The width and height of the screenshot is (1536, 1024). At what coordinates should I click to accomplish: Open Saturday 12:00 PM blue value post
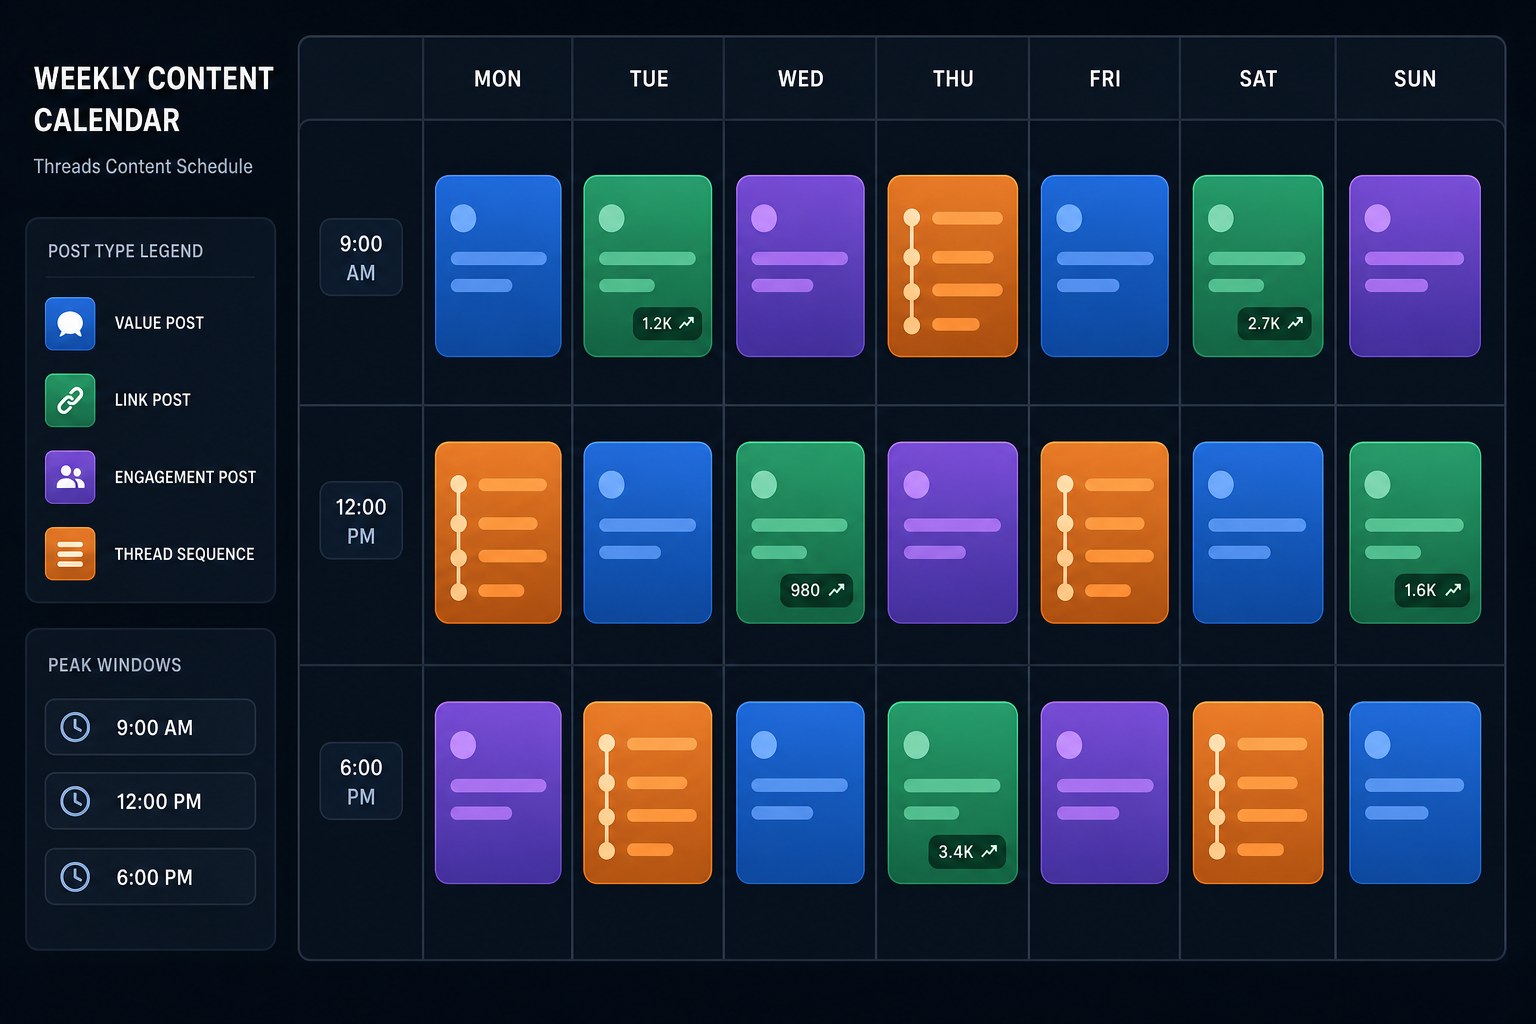[x=1258, y=533]
